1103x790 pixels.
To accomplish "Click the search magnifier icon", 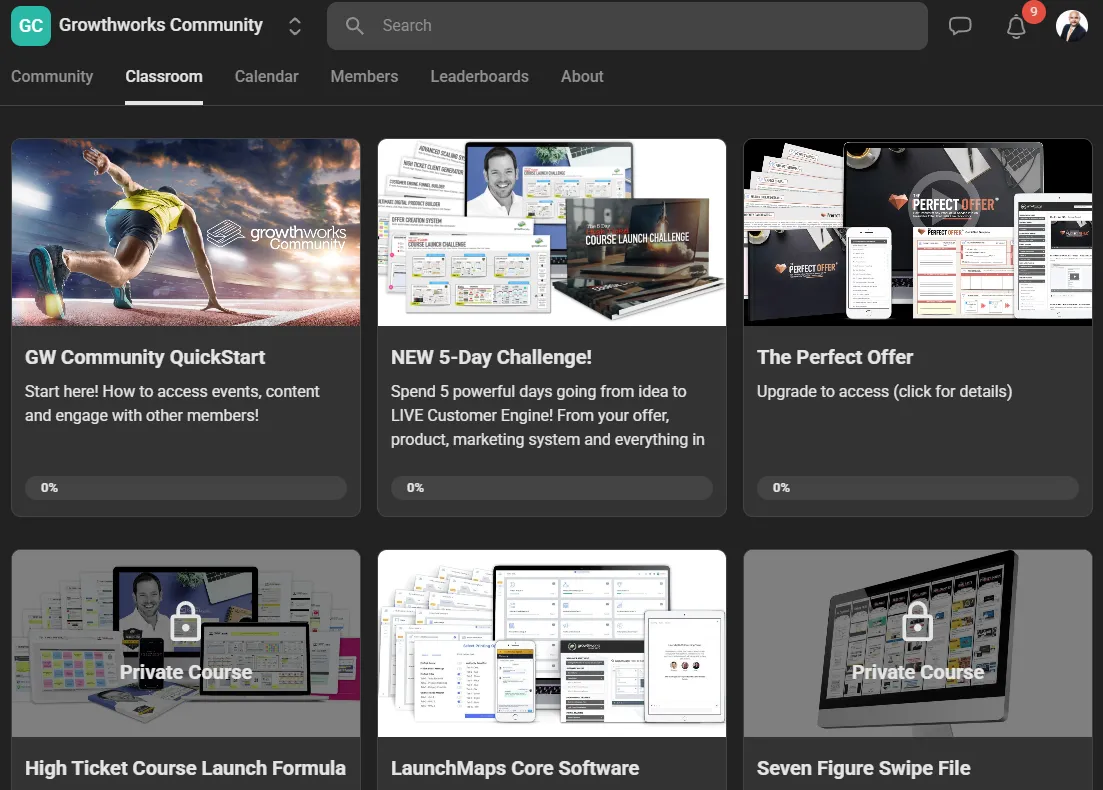I will tap(355, 26).
